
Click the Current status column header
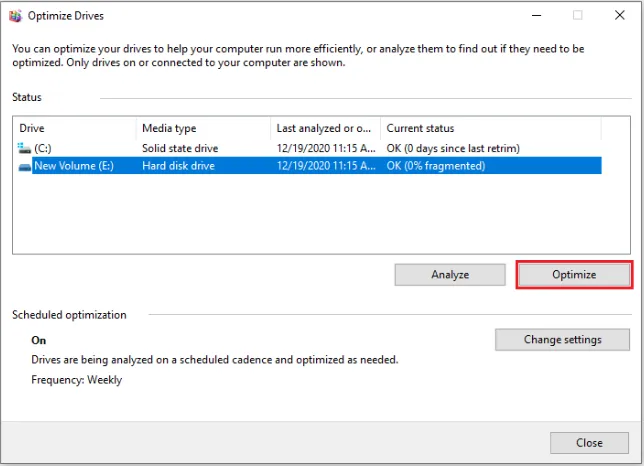point(491,129)
